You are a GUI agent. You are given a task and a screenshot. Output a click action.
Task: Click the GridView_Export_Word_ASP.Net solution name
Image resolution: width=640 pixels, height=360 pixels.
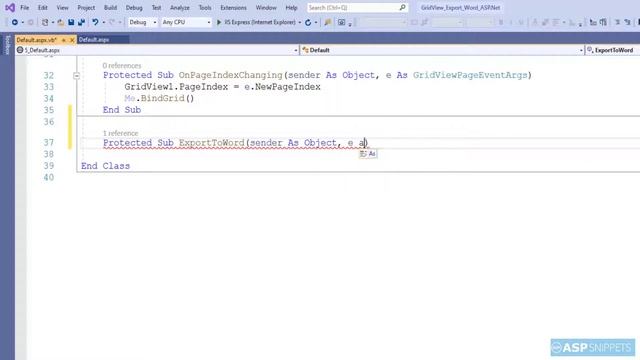(460, 8)
